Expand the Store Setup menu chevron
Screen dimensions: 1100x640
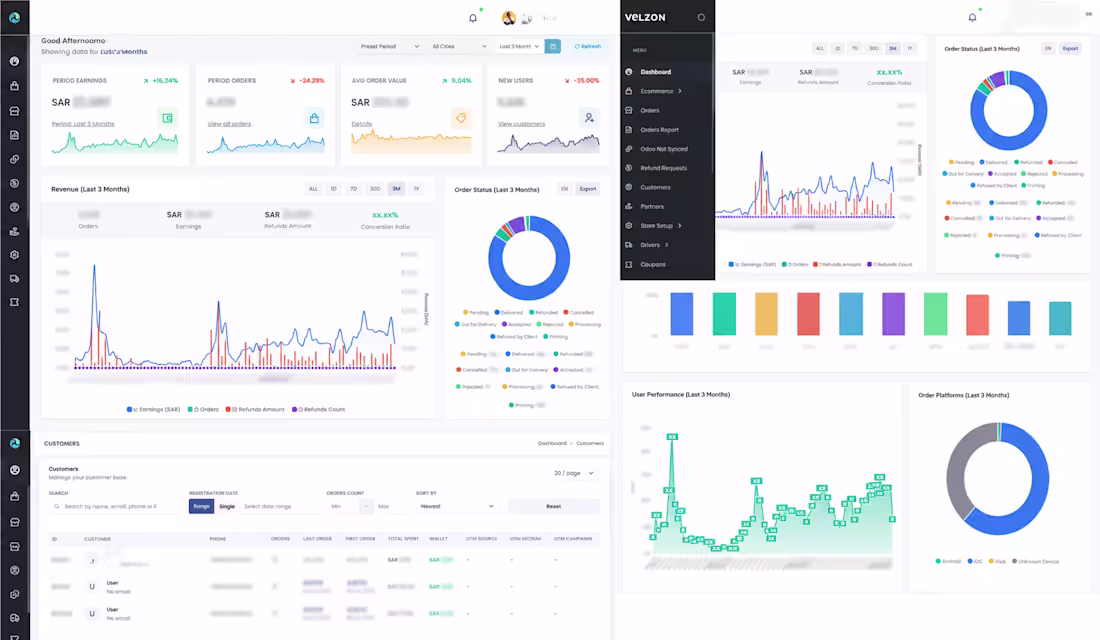click(x=680, y=226)
